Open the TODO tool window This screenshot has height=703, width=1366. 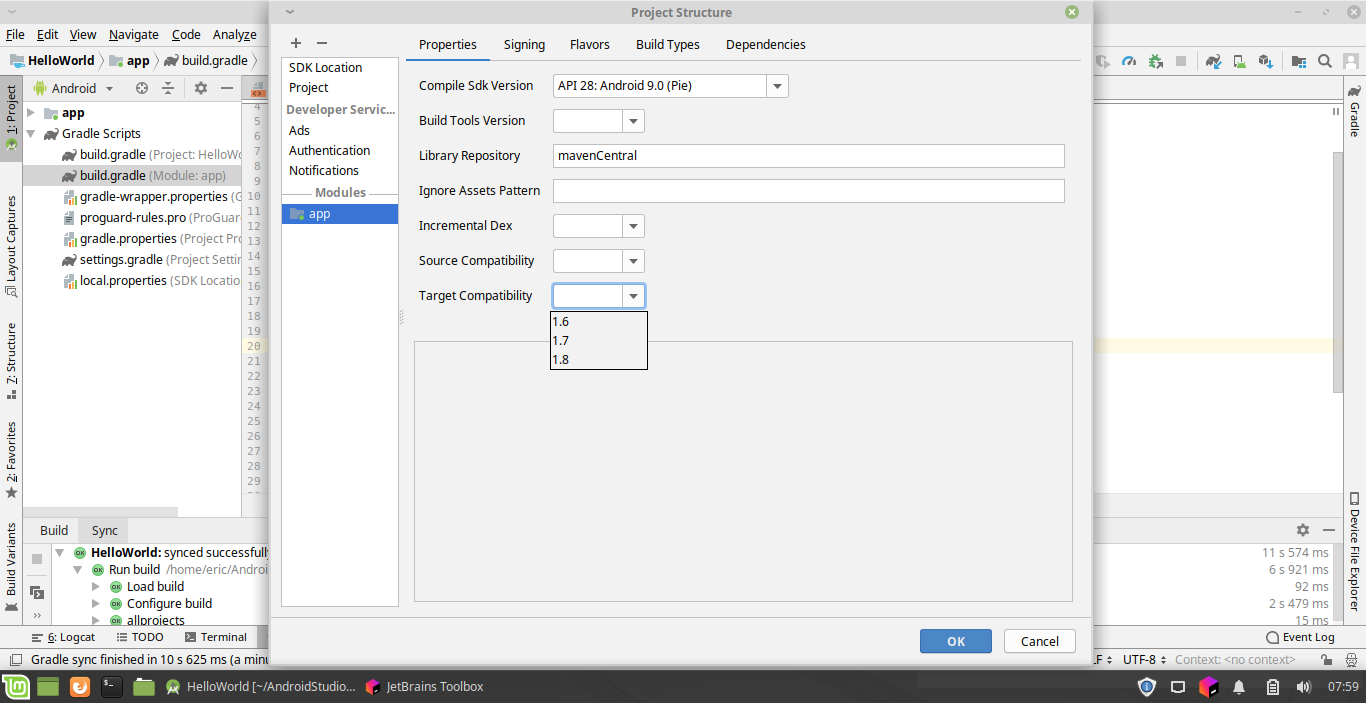[x=139, y=637]
